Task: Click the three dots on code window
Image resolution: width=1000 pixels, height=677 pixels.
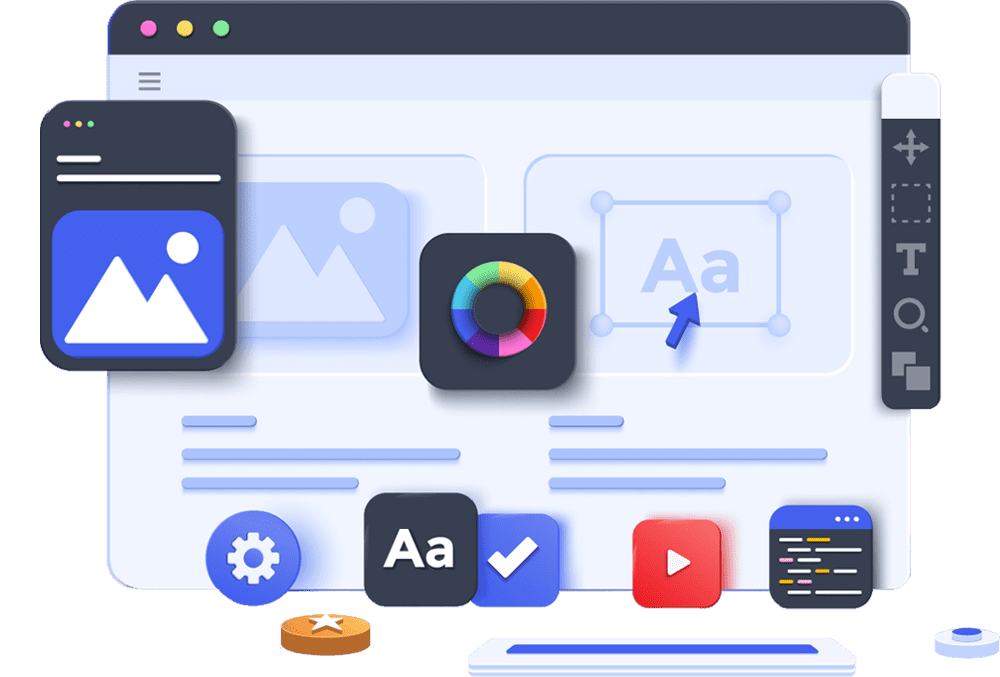Action: [847, 519]
